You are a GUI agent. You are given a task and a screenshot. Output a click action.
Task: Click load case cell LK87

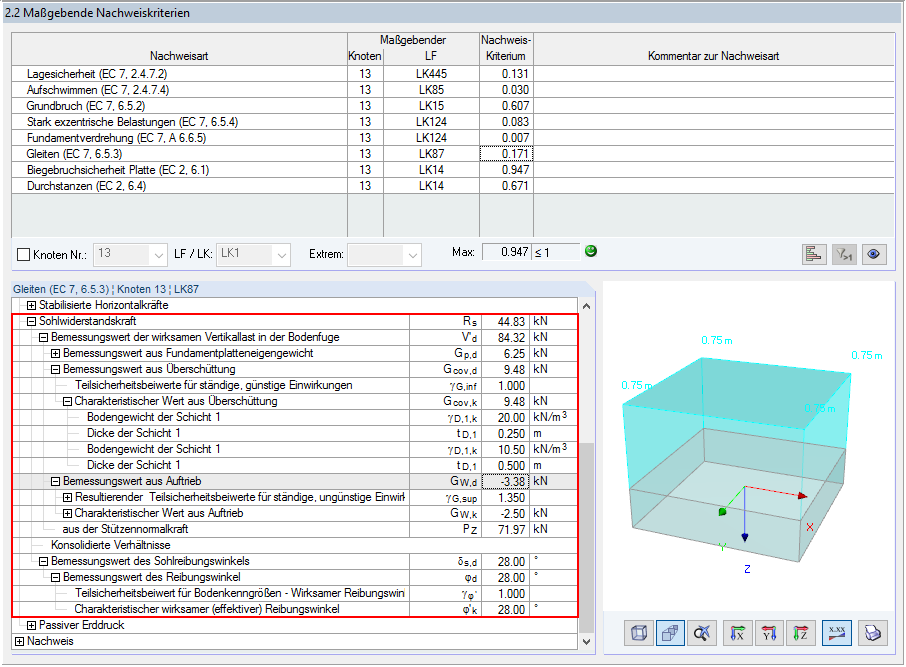pos(431,154)
